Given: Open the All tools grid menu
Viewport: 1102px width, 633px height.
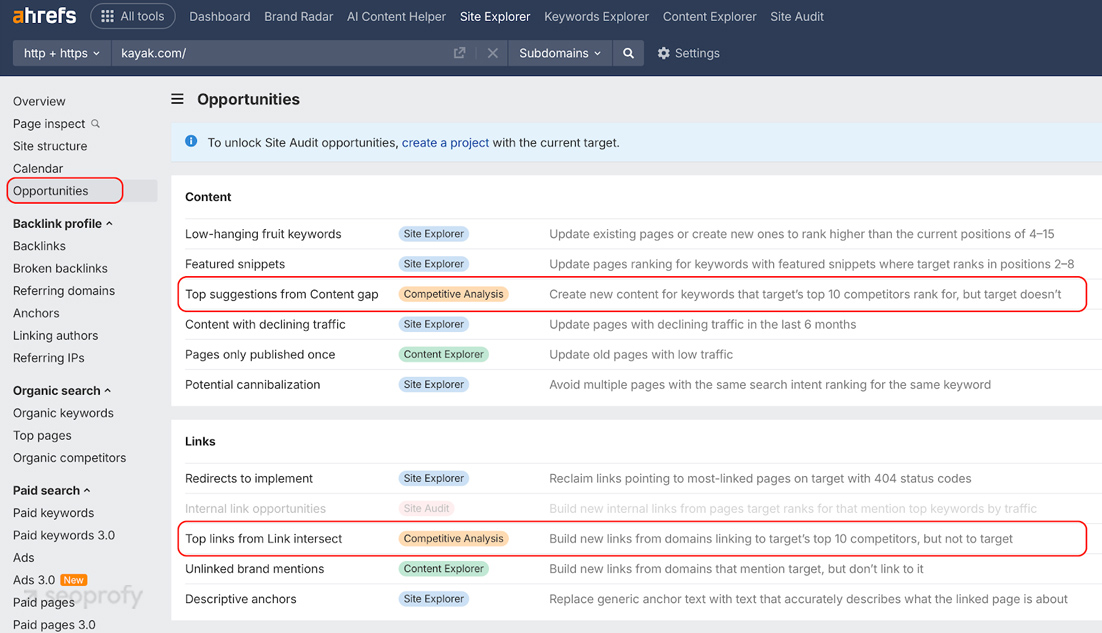Looking at the screenshot, I should (x=133, y=16).
